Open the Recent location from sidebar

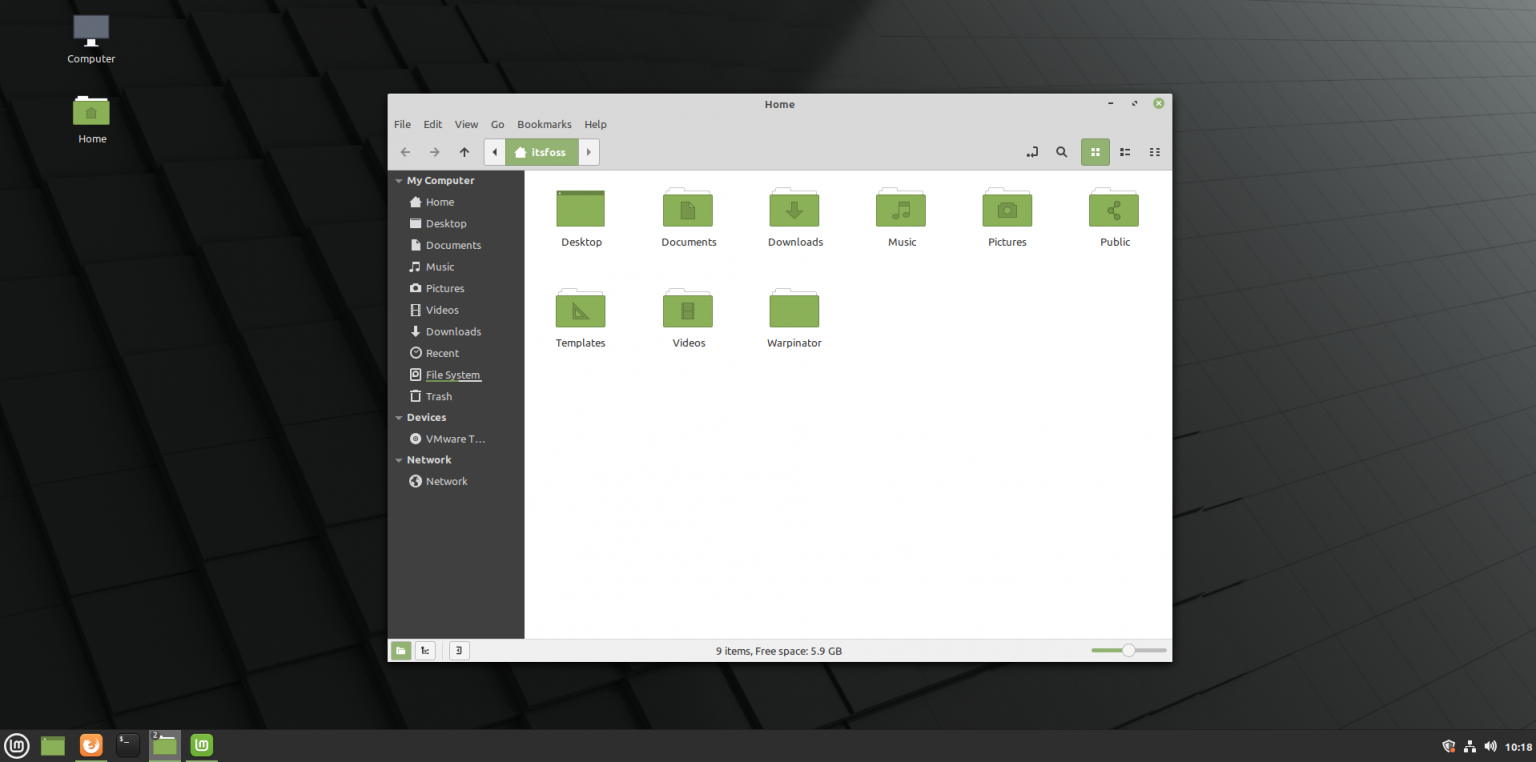(x=440, y=353)
